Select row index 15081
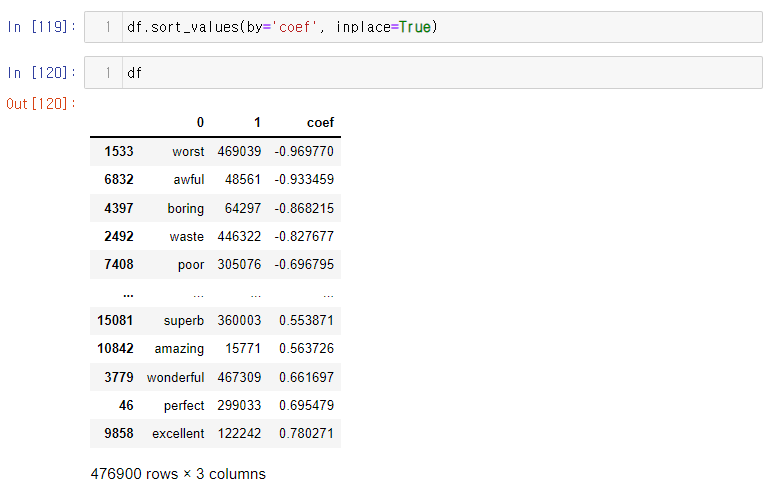Viewport: 771px width, 490px height. (x=115, y=320)
